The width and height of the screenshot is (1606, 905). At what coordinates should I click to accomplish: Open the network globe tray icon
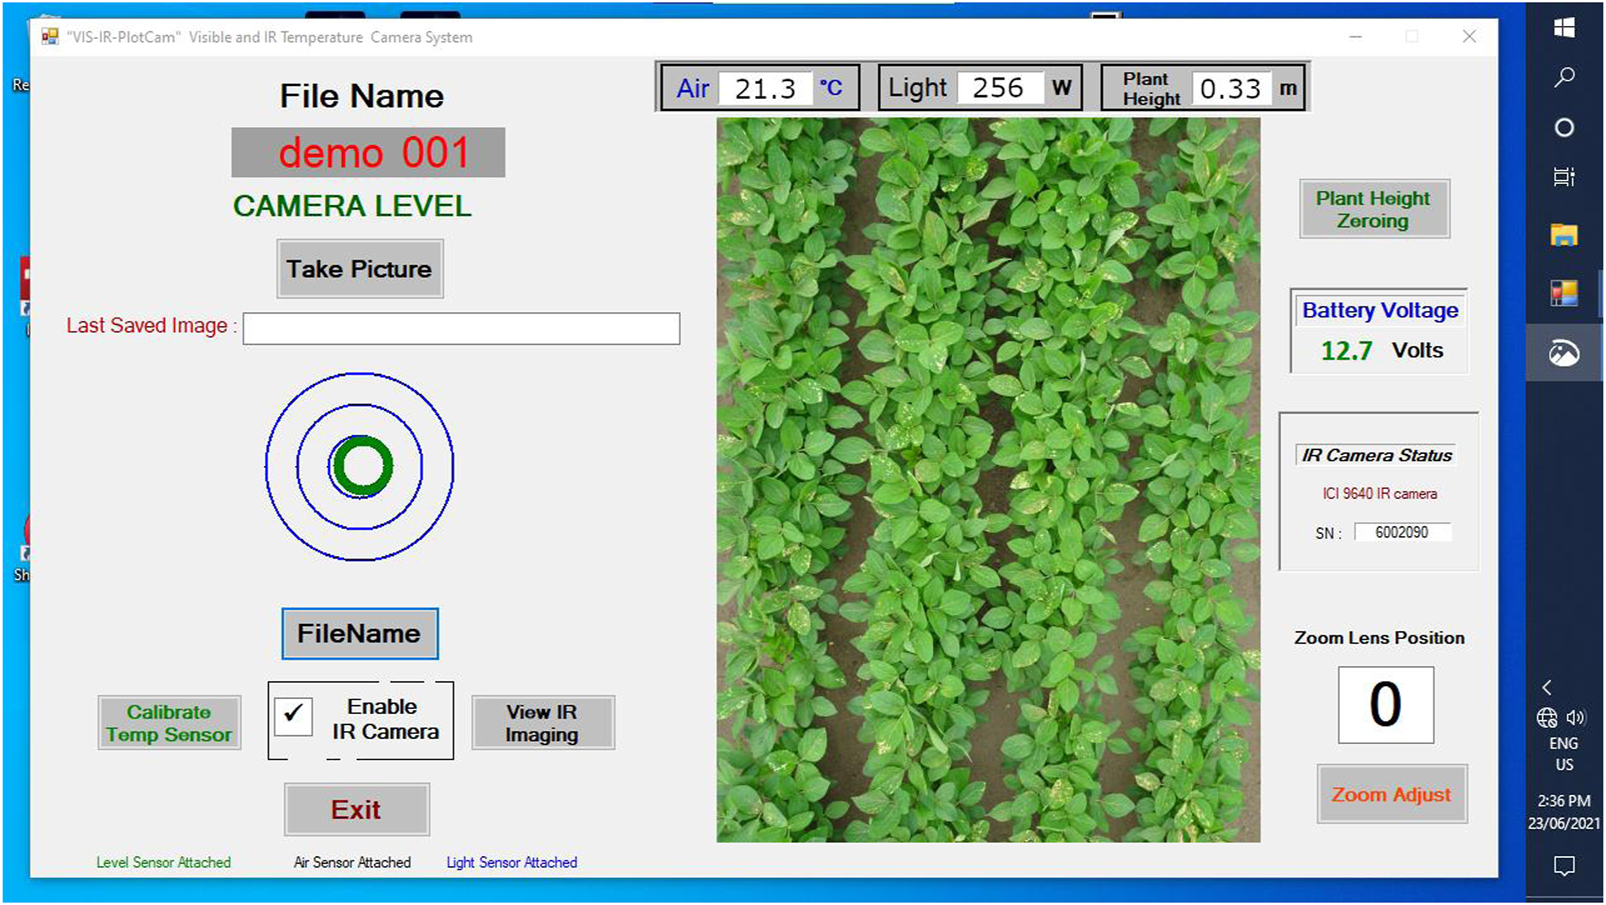(x=1547, y=717)
